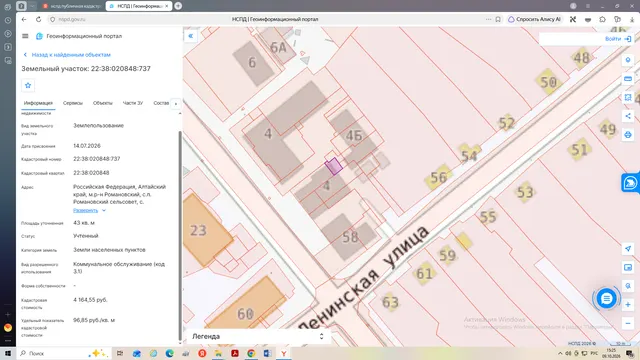The image size is (640, 360).
Task: Click Yandex Browser icon in taskbar
Action: [283, 353]
